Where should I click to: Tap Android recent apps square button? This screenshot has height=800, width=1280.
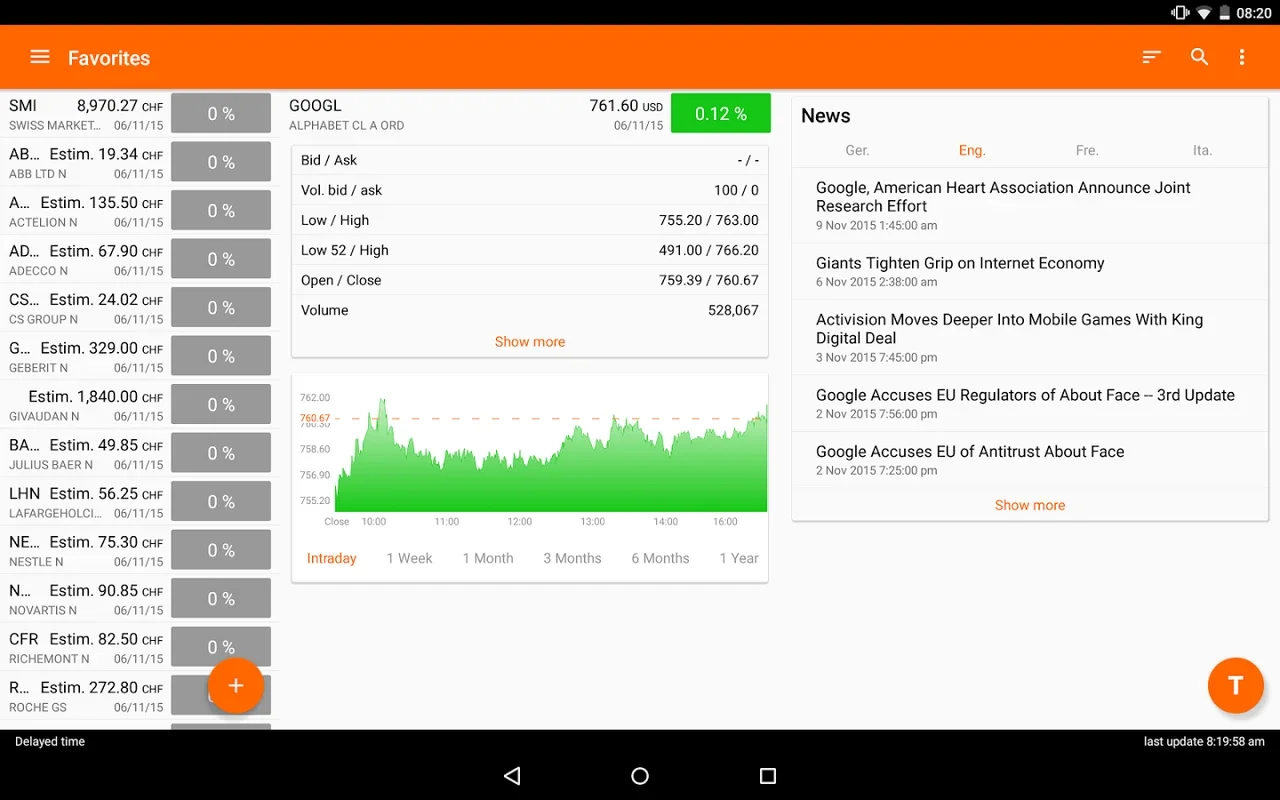coord(768,776)
